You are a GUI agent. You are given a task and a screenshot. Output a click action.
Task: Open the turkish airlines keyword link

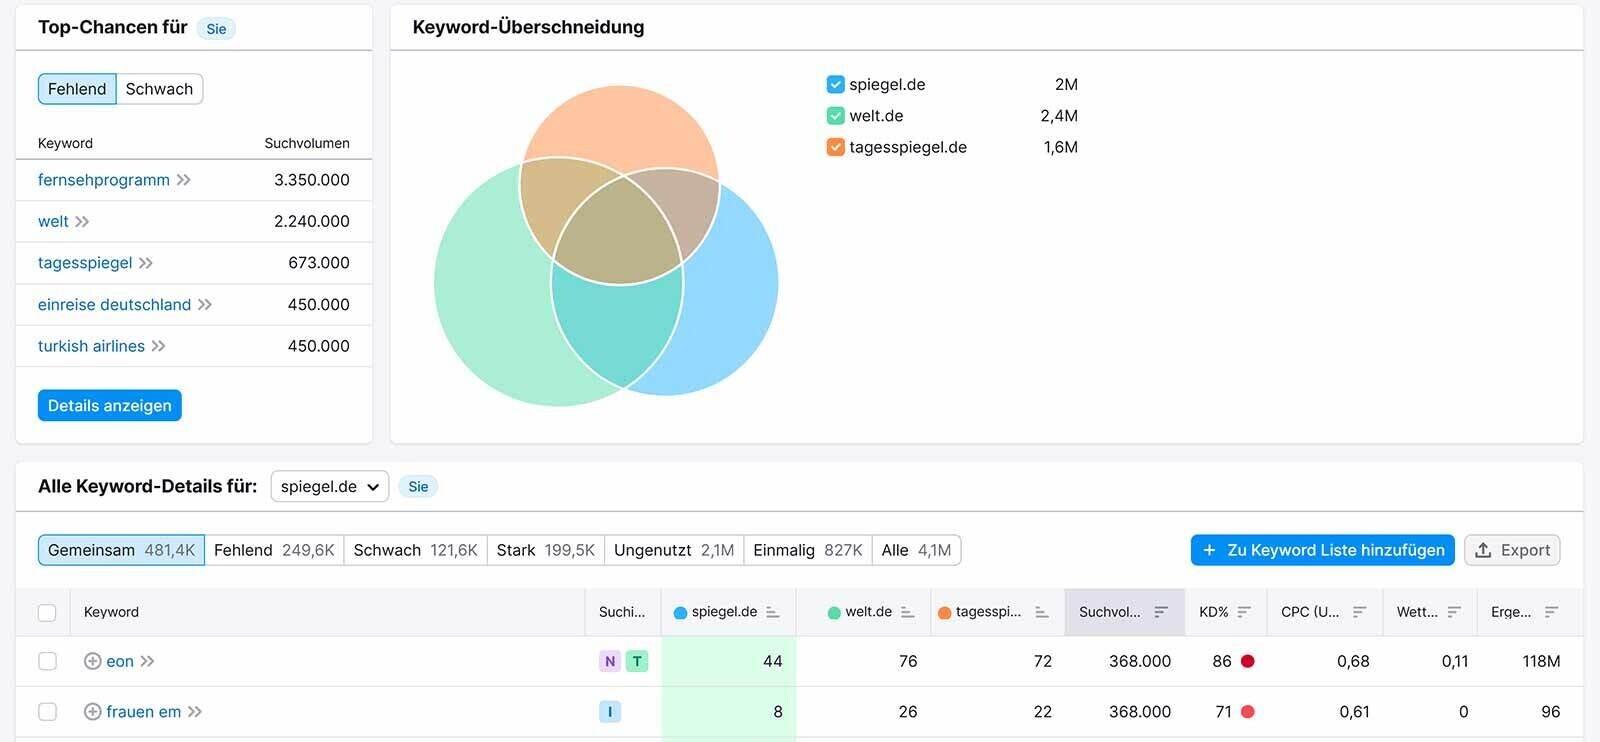91,346
